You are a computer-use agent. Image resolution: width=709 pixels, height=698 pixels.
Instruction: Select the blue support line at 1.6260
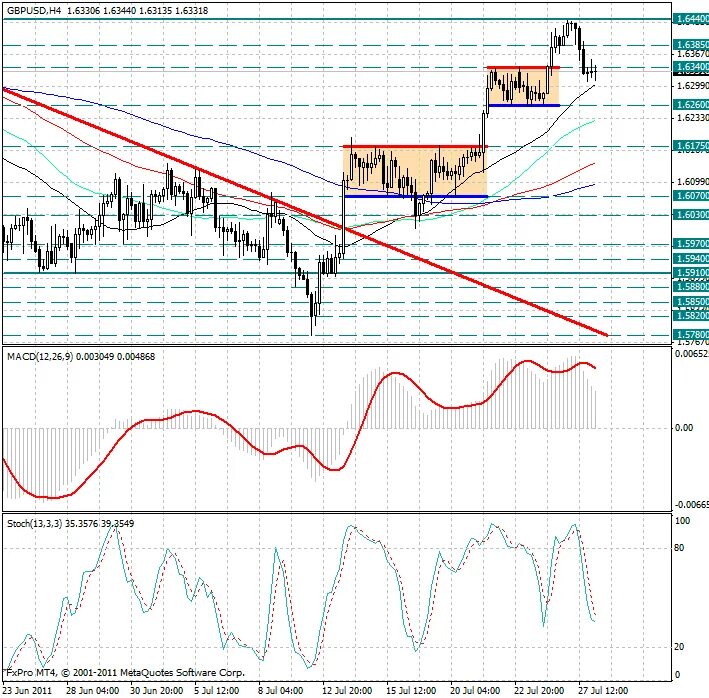coord(524,105)
